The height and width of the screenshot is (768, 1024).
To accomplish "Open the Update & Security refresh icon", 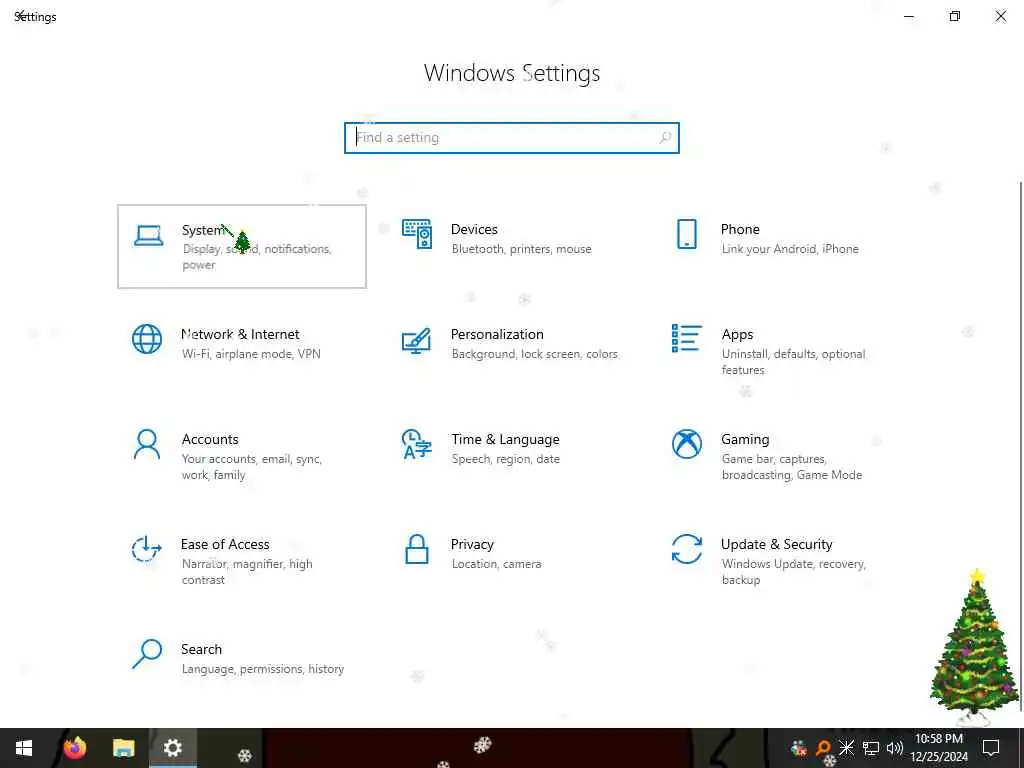I will click(686, 549).
